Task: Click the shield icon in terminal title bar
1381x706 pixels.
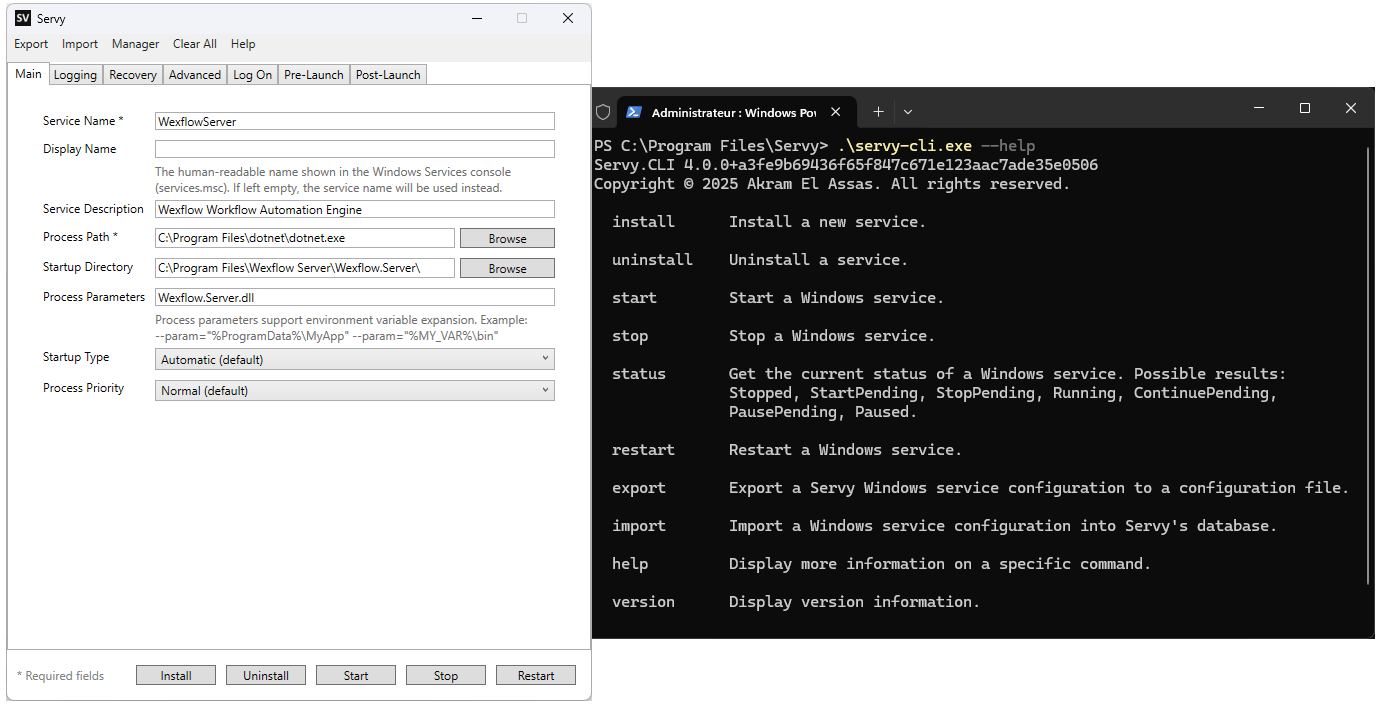Action: (x=603, y=112)
